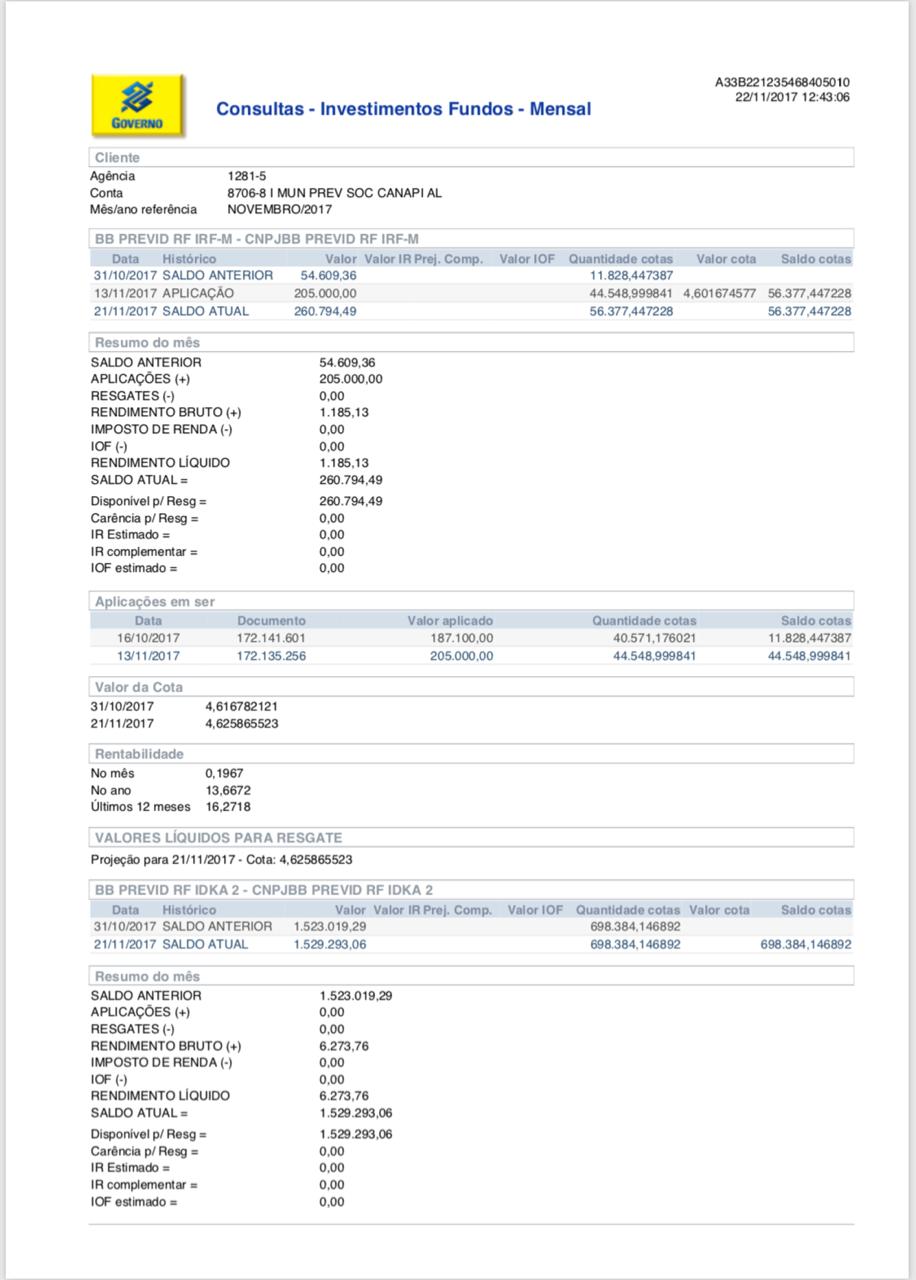Click the "Documento" column header
Viewport: 916px width, 1280px height.
click(x=271, y=621)
